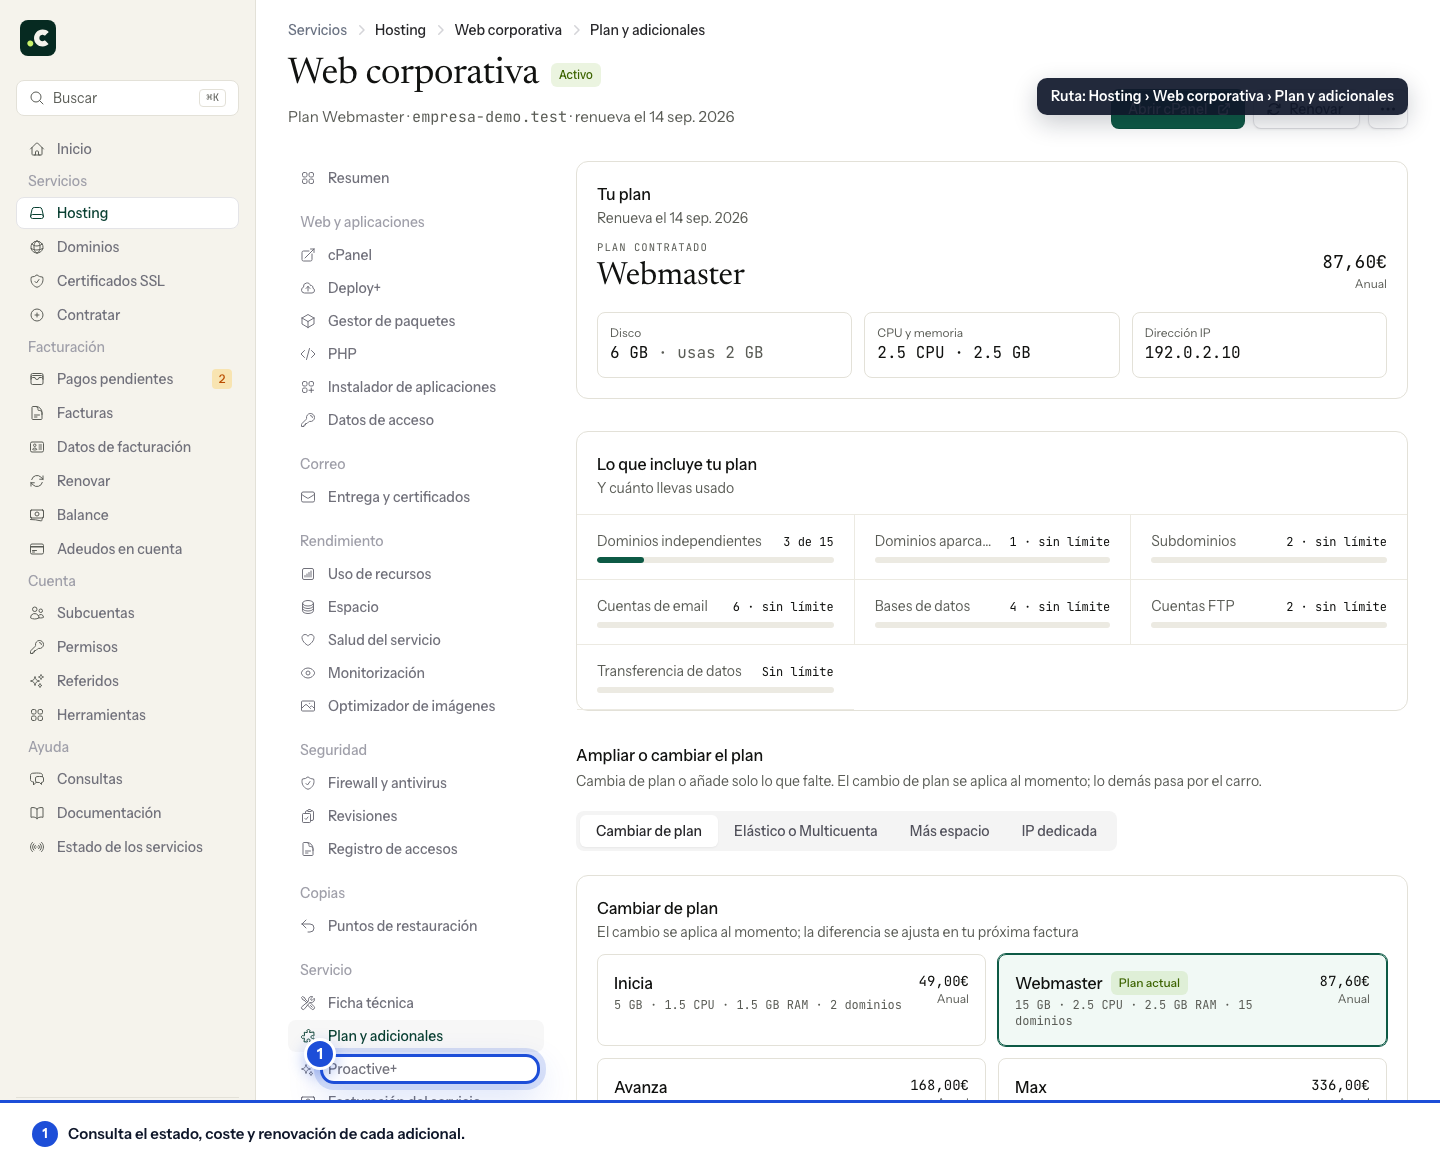Click the Buscar search field
This screenshot has height=1164, width=1440.
[127, 98]
